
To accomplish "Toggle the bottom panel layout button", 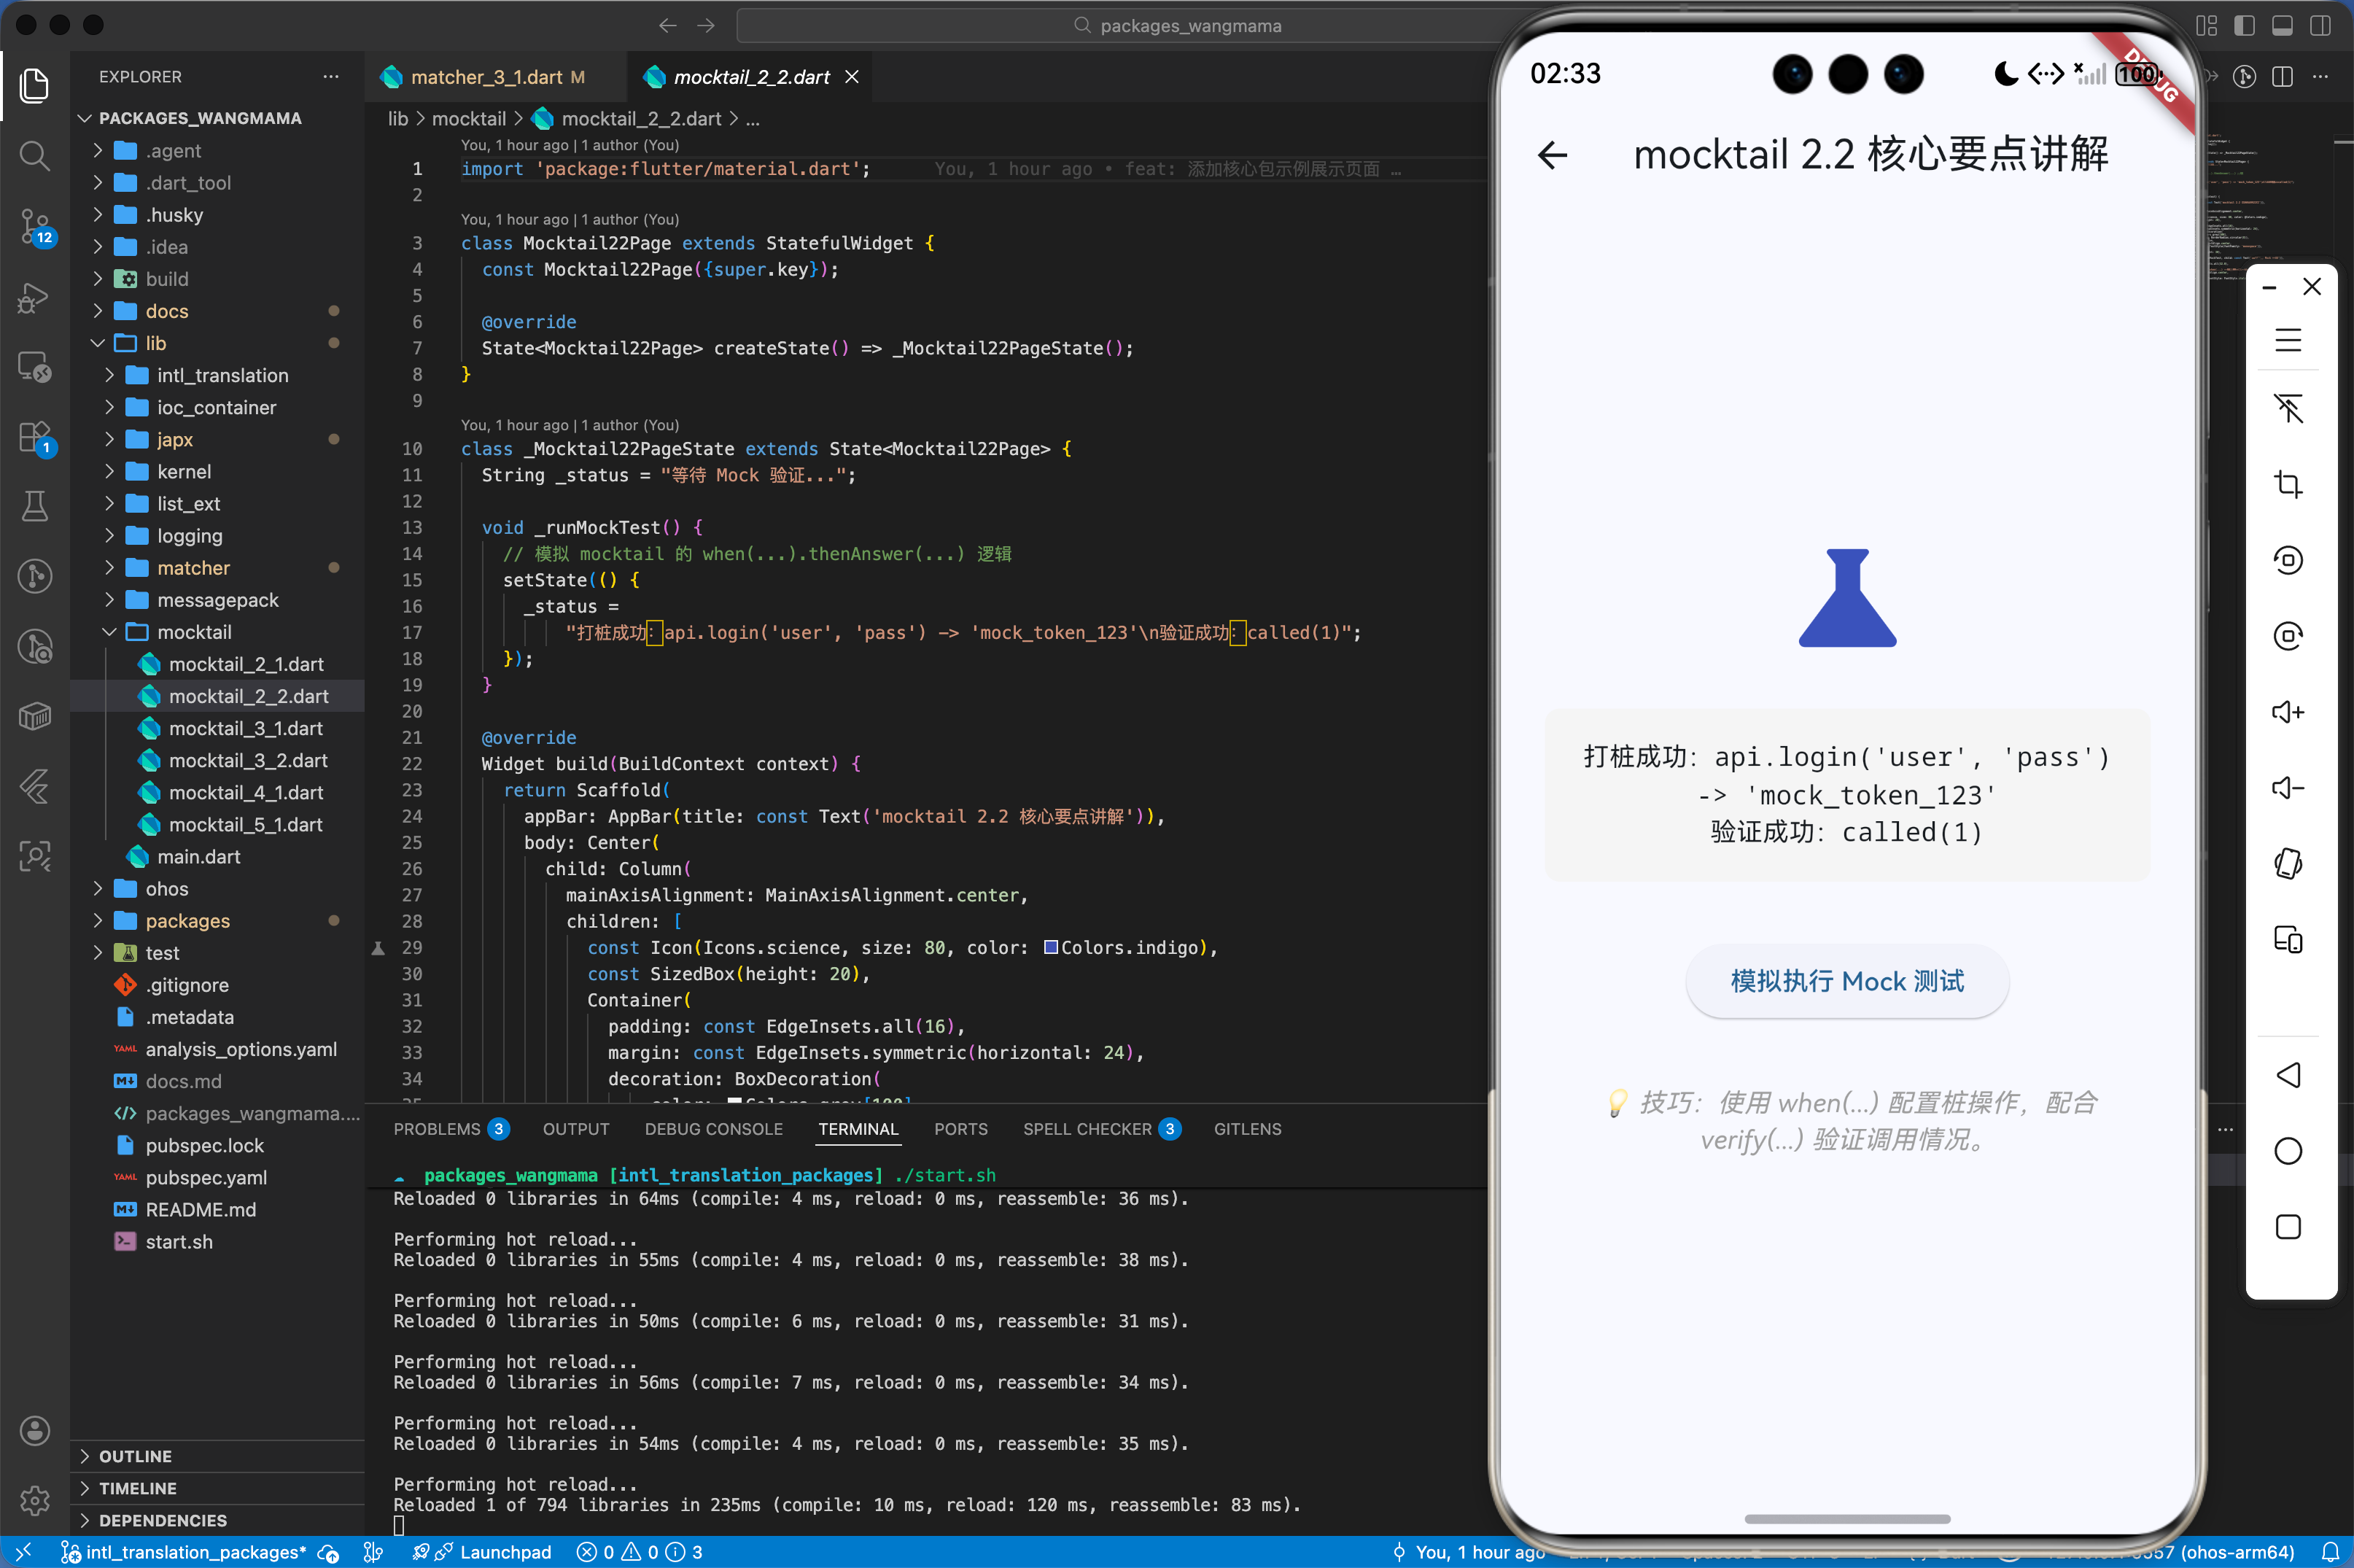I will click(2282, 26).
